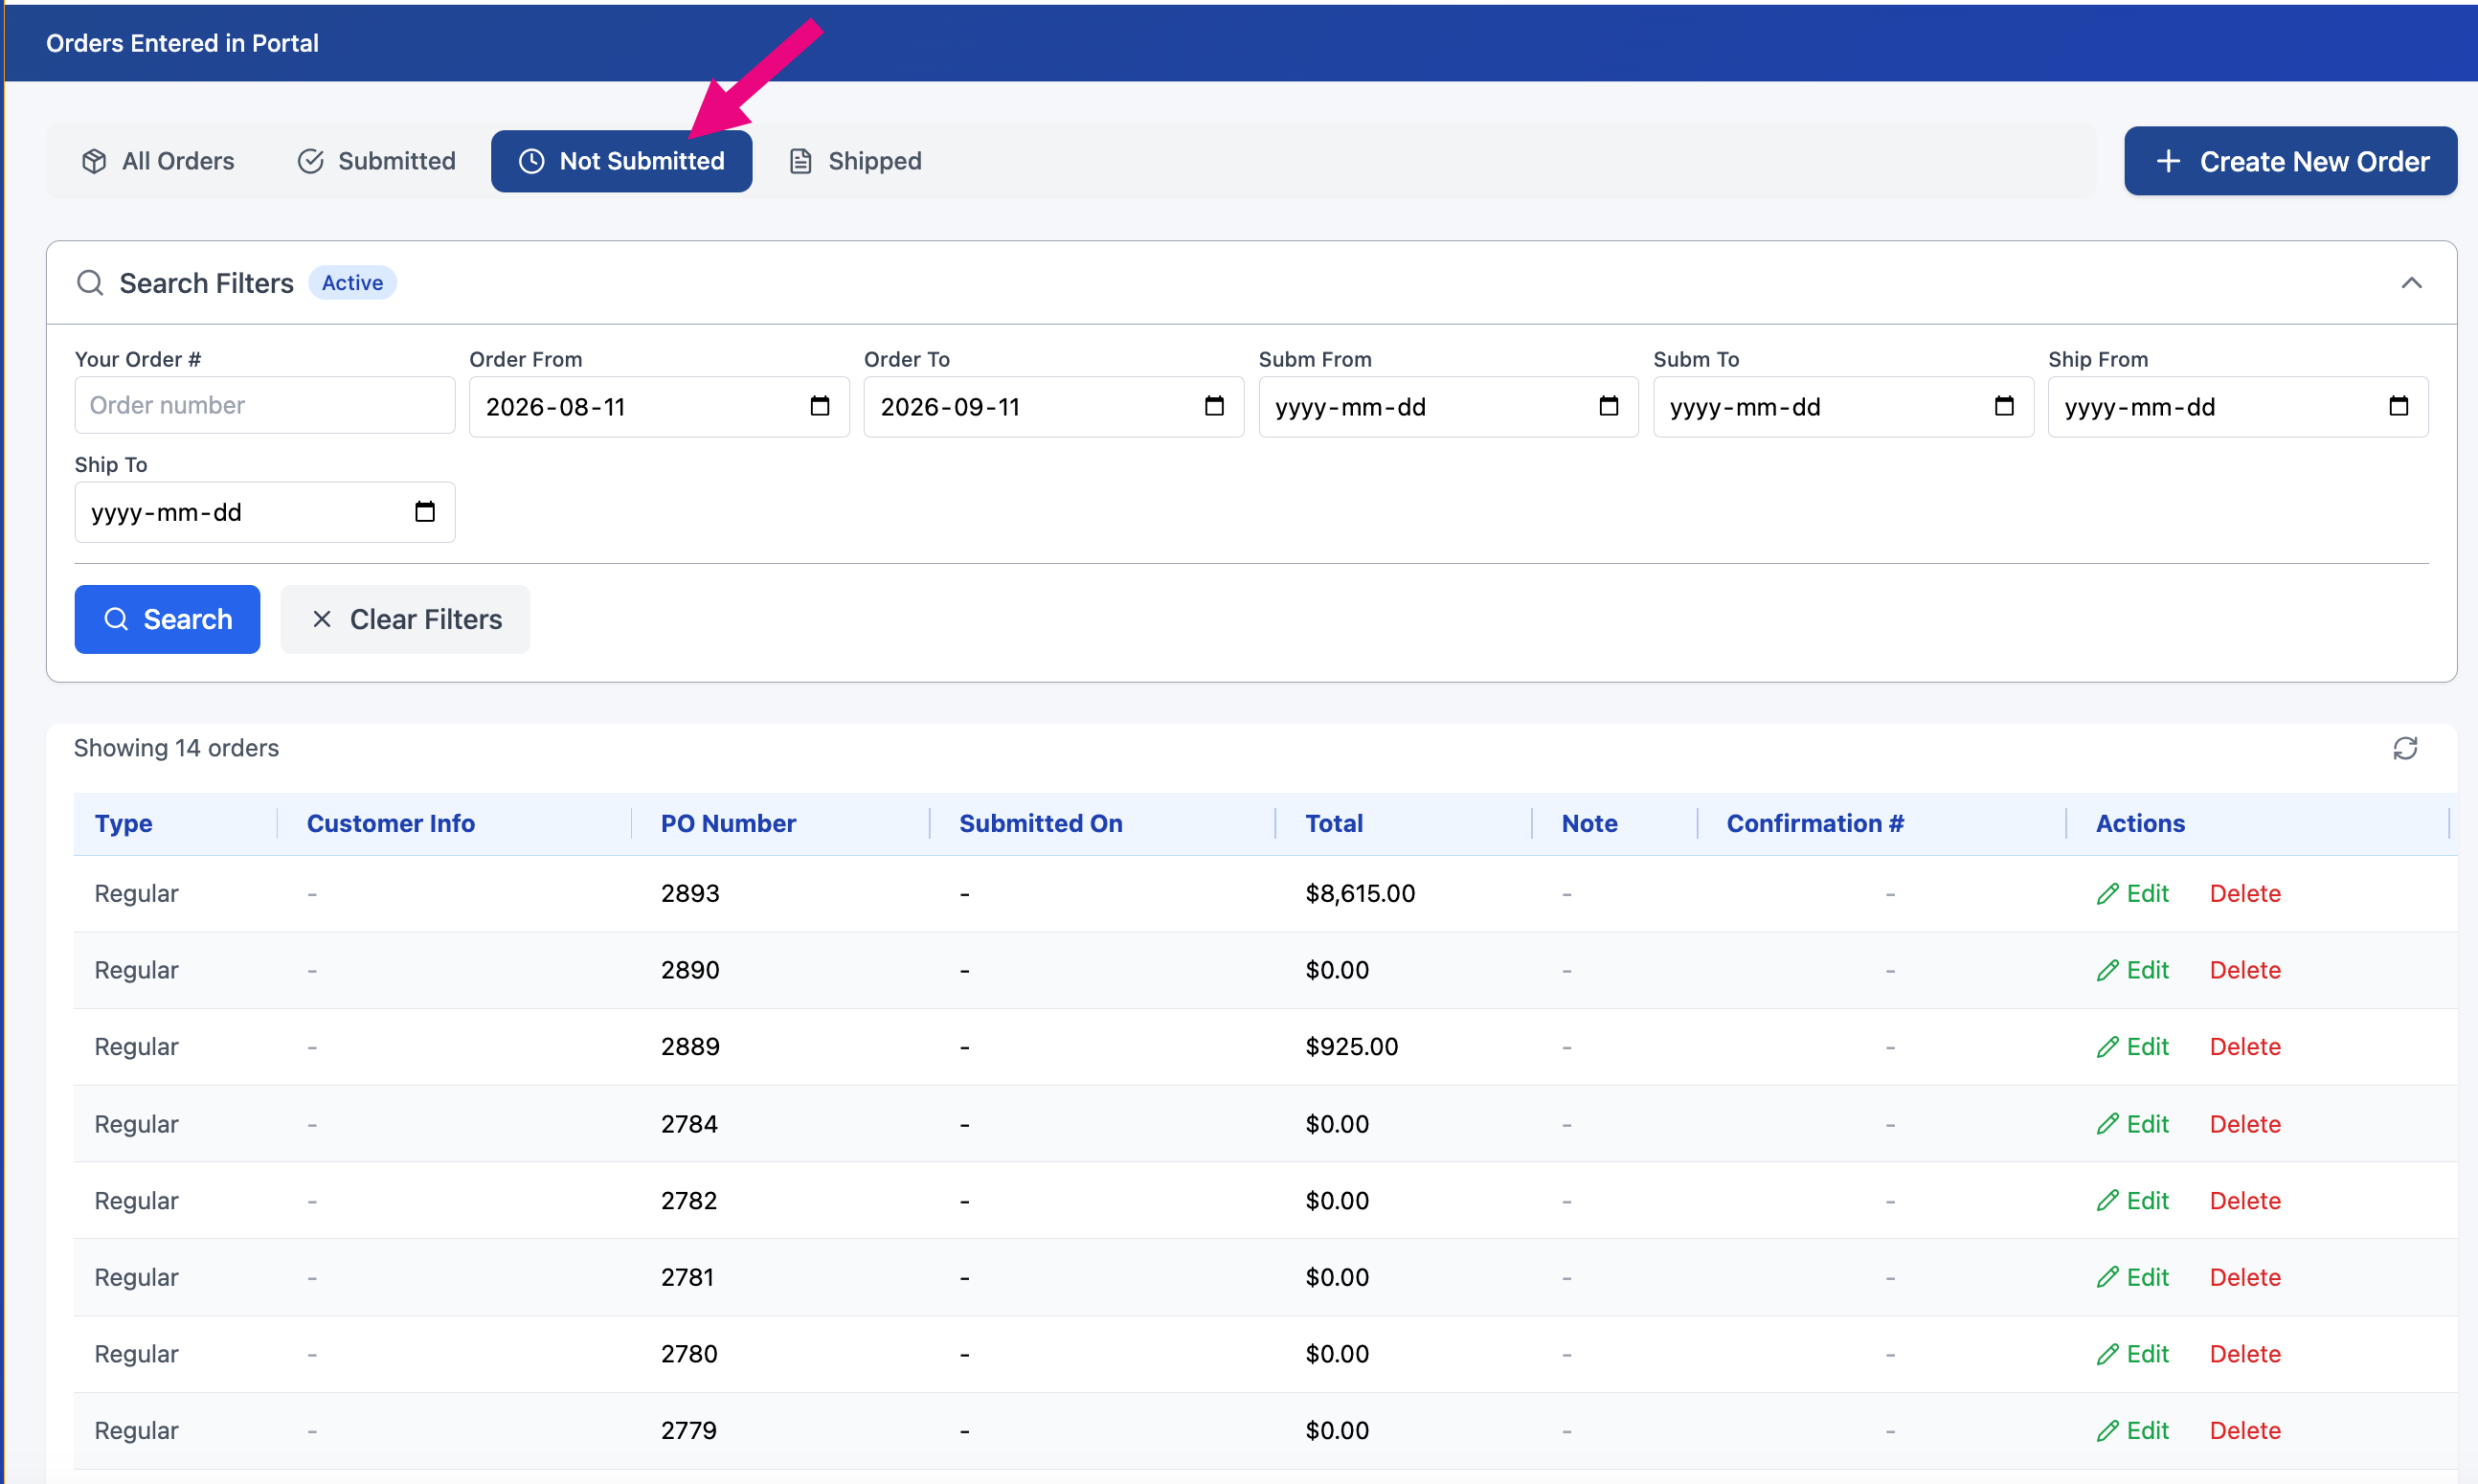Delete order with PO 2889
This screenshot has height=1484, width=2478.
tap(2244, 1046)
